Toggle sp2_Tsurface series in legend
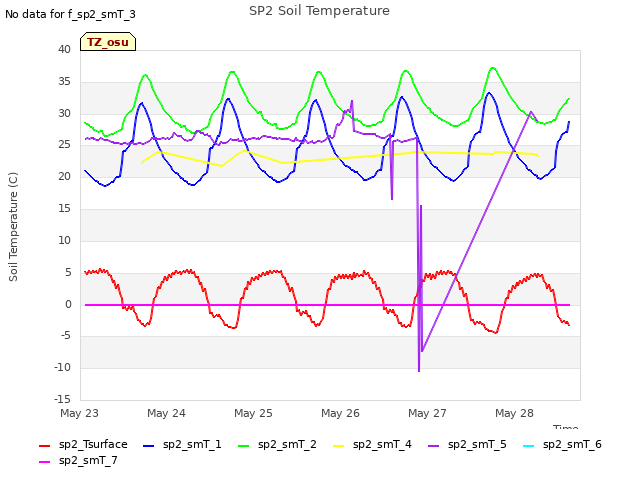The image size is (640, 480). [83, 444]
